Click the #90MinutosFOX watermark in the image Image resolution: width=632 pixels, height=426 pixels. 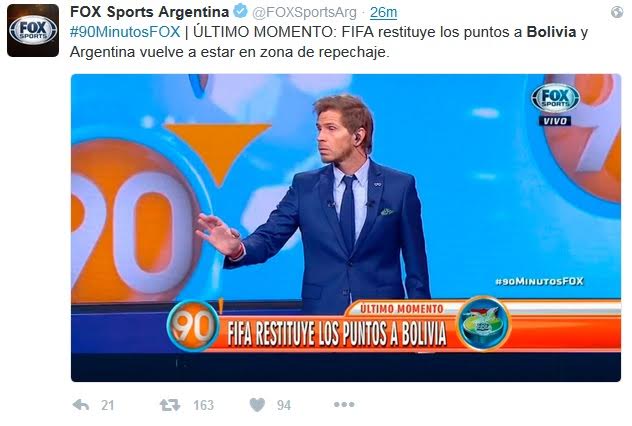(539, 281)
